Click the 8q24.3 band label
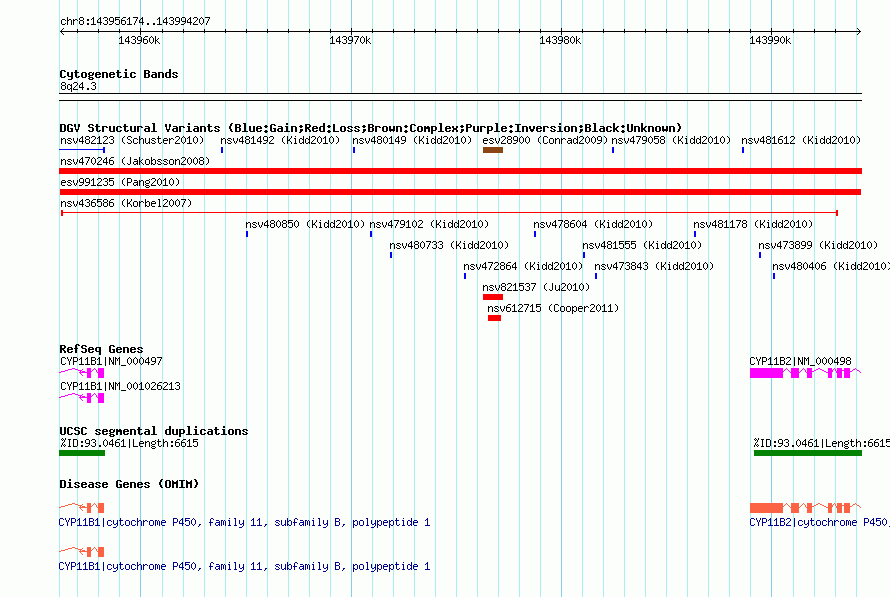 (78, 86)
